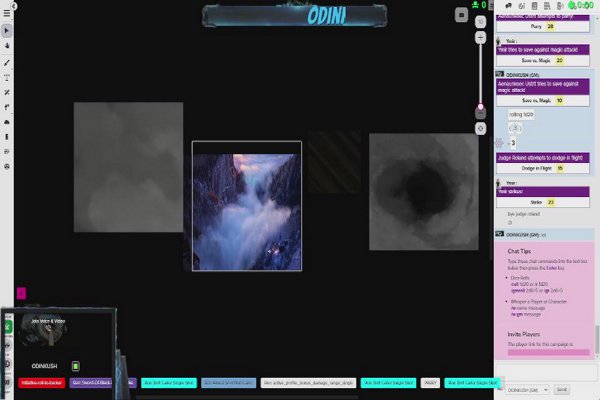Click the green battery icon beside ODINKUSH

76,366
